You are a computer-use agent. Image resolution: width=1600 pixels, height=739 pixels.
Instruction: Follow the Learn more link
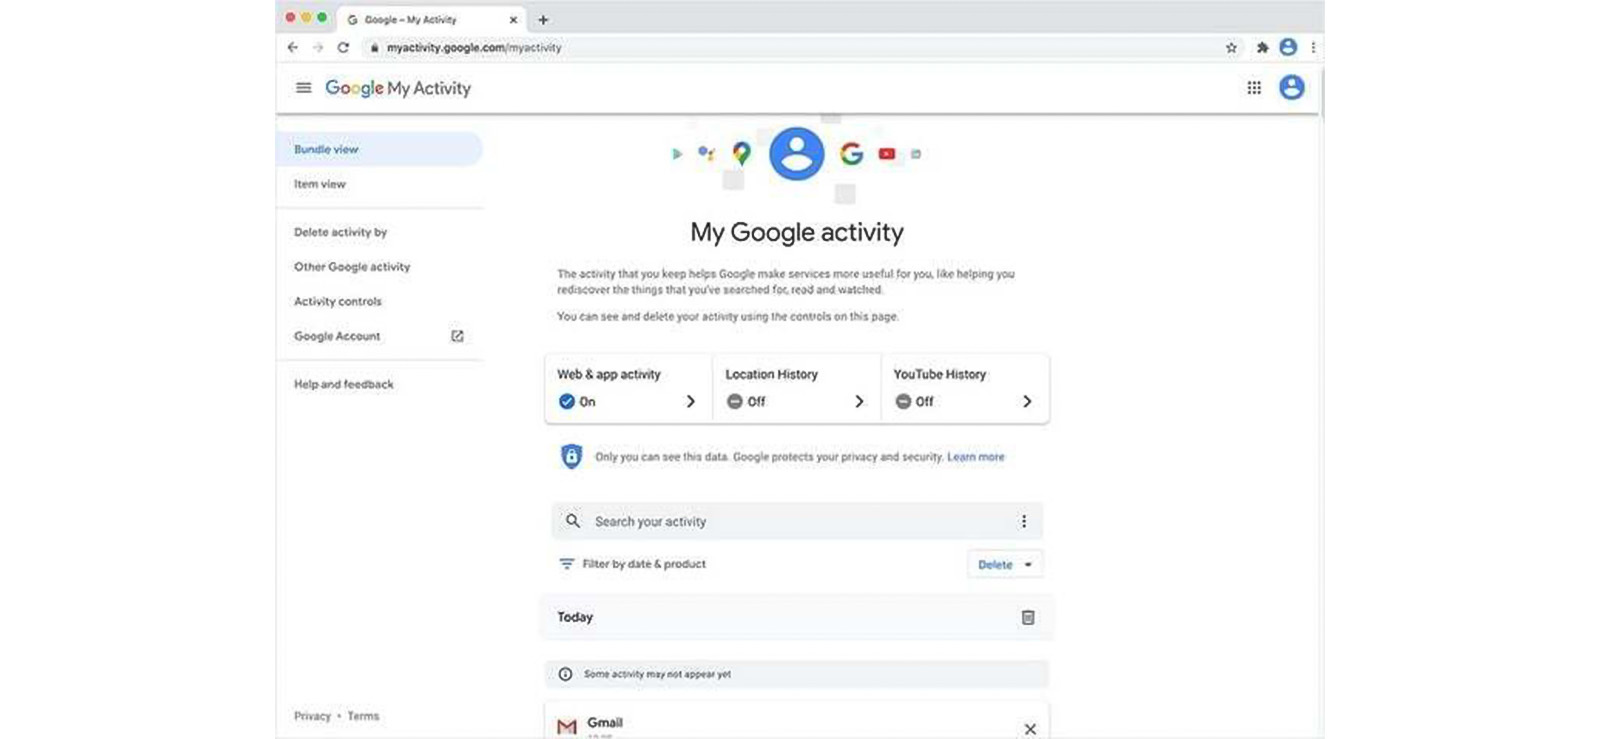tap(975, 457)
